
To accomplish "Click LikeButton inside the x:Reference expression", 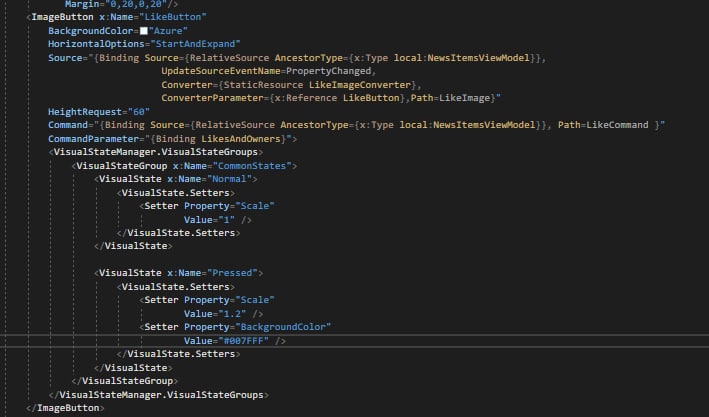I will [371, 98].
